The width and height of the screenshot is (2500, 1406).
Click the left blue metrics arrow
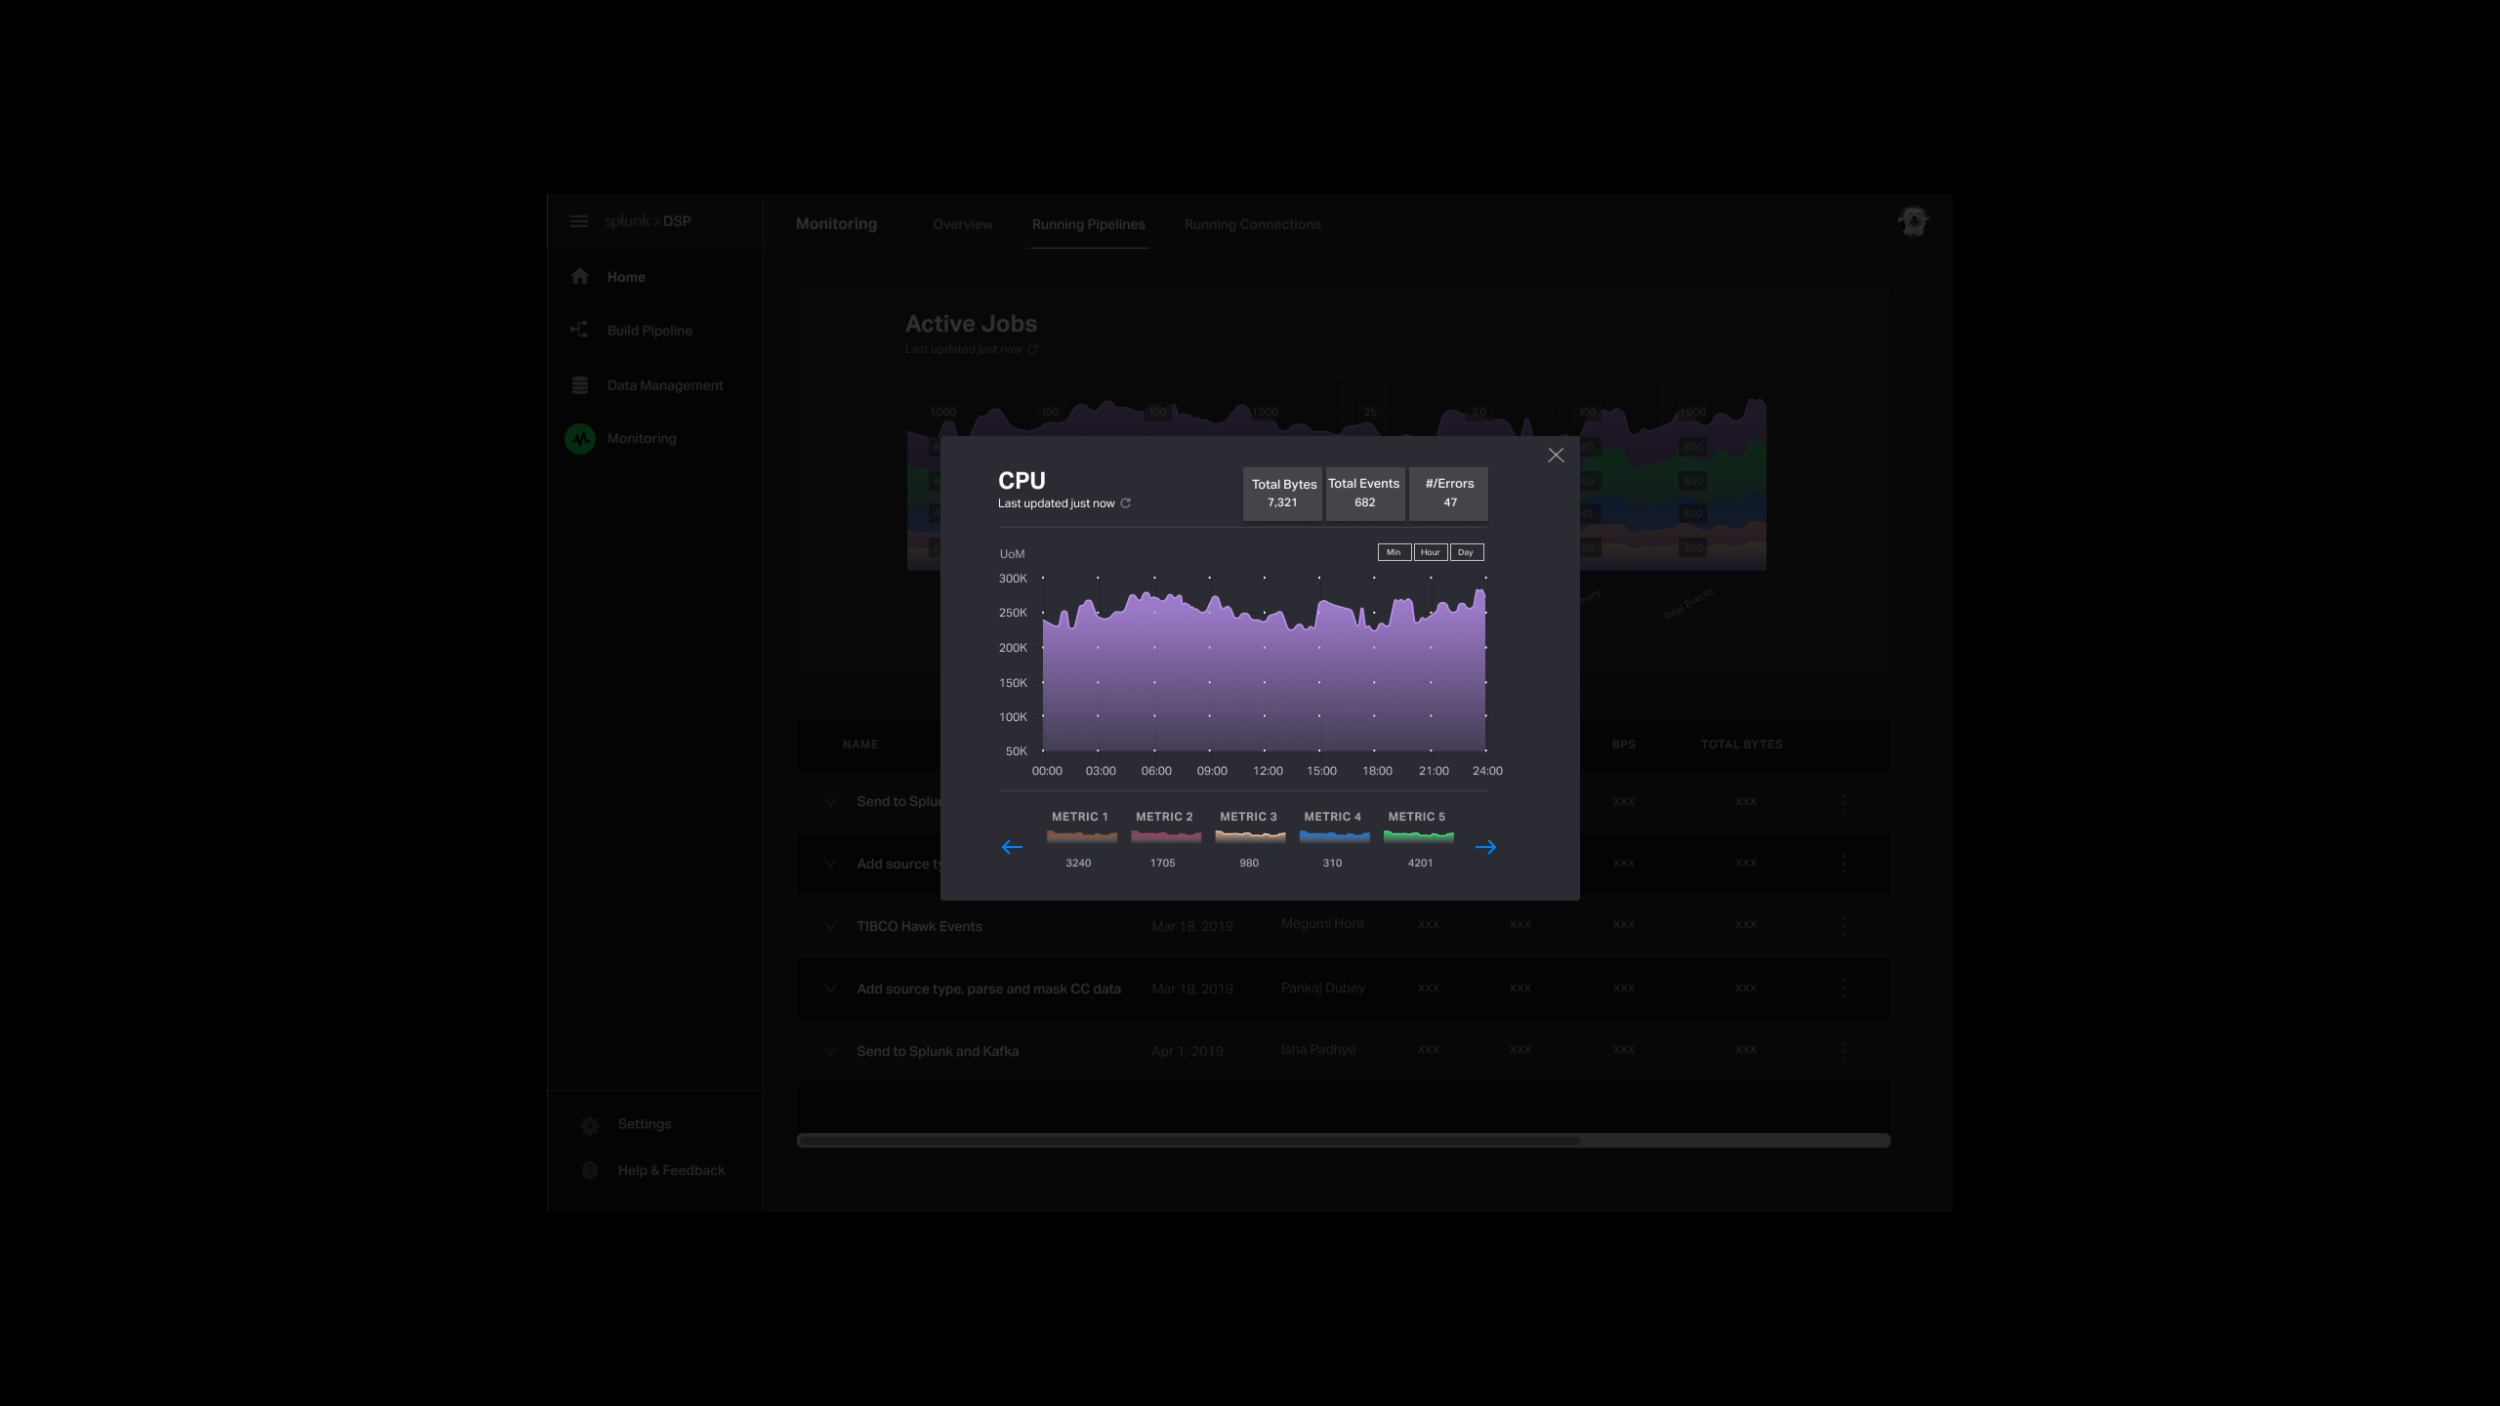tap(1012, 847)
